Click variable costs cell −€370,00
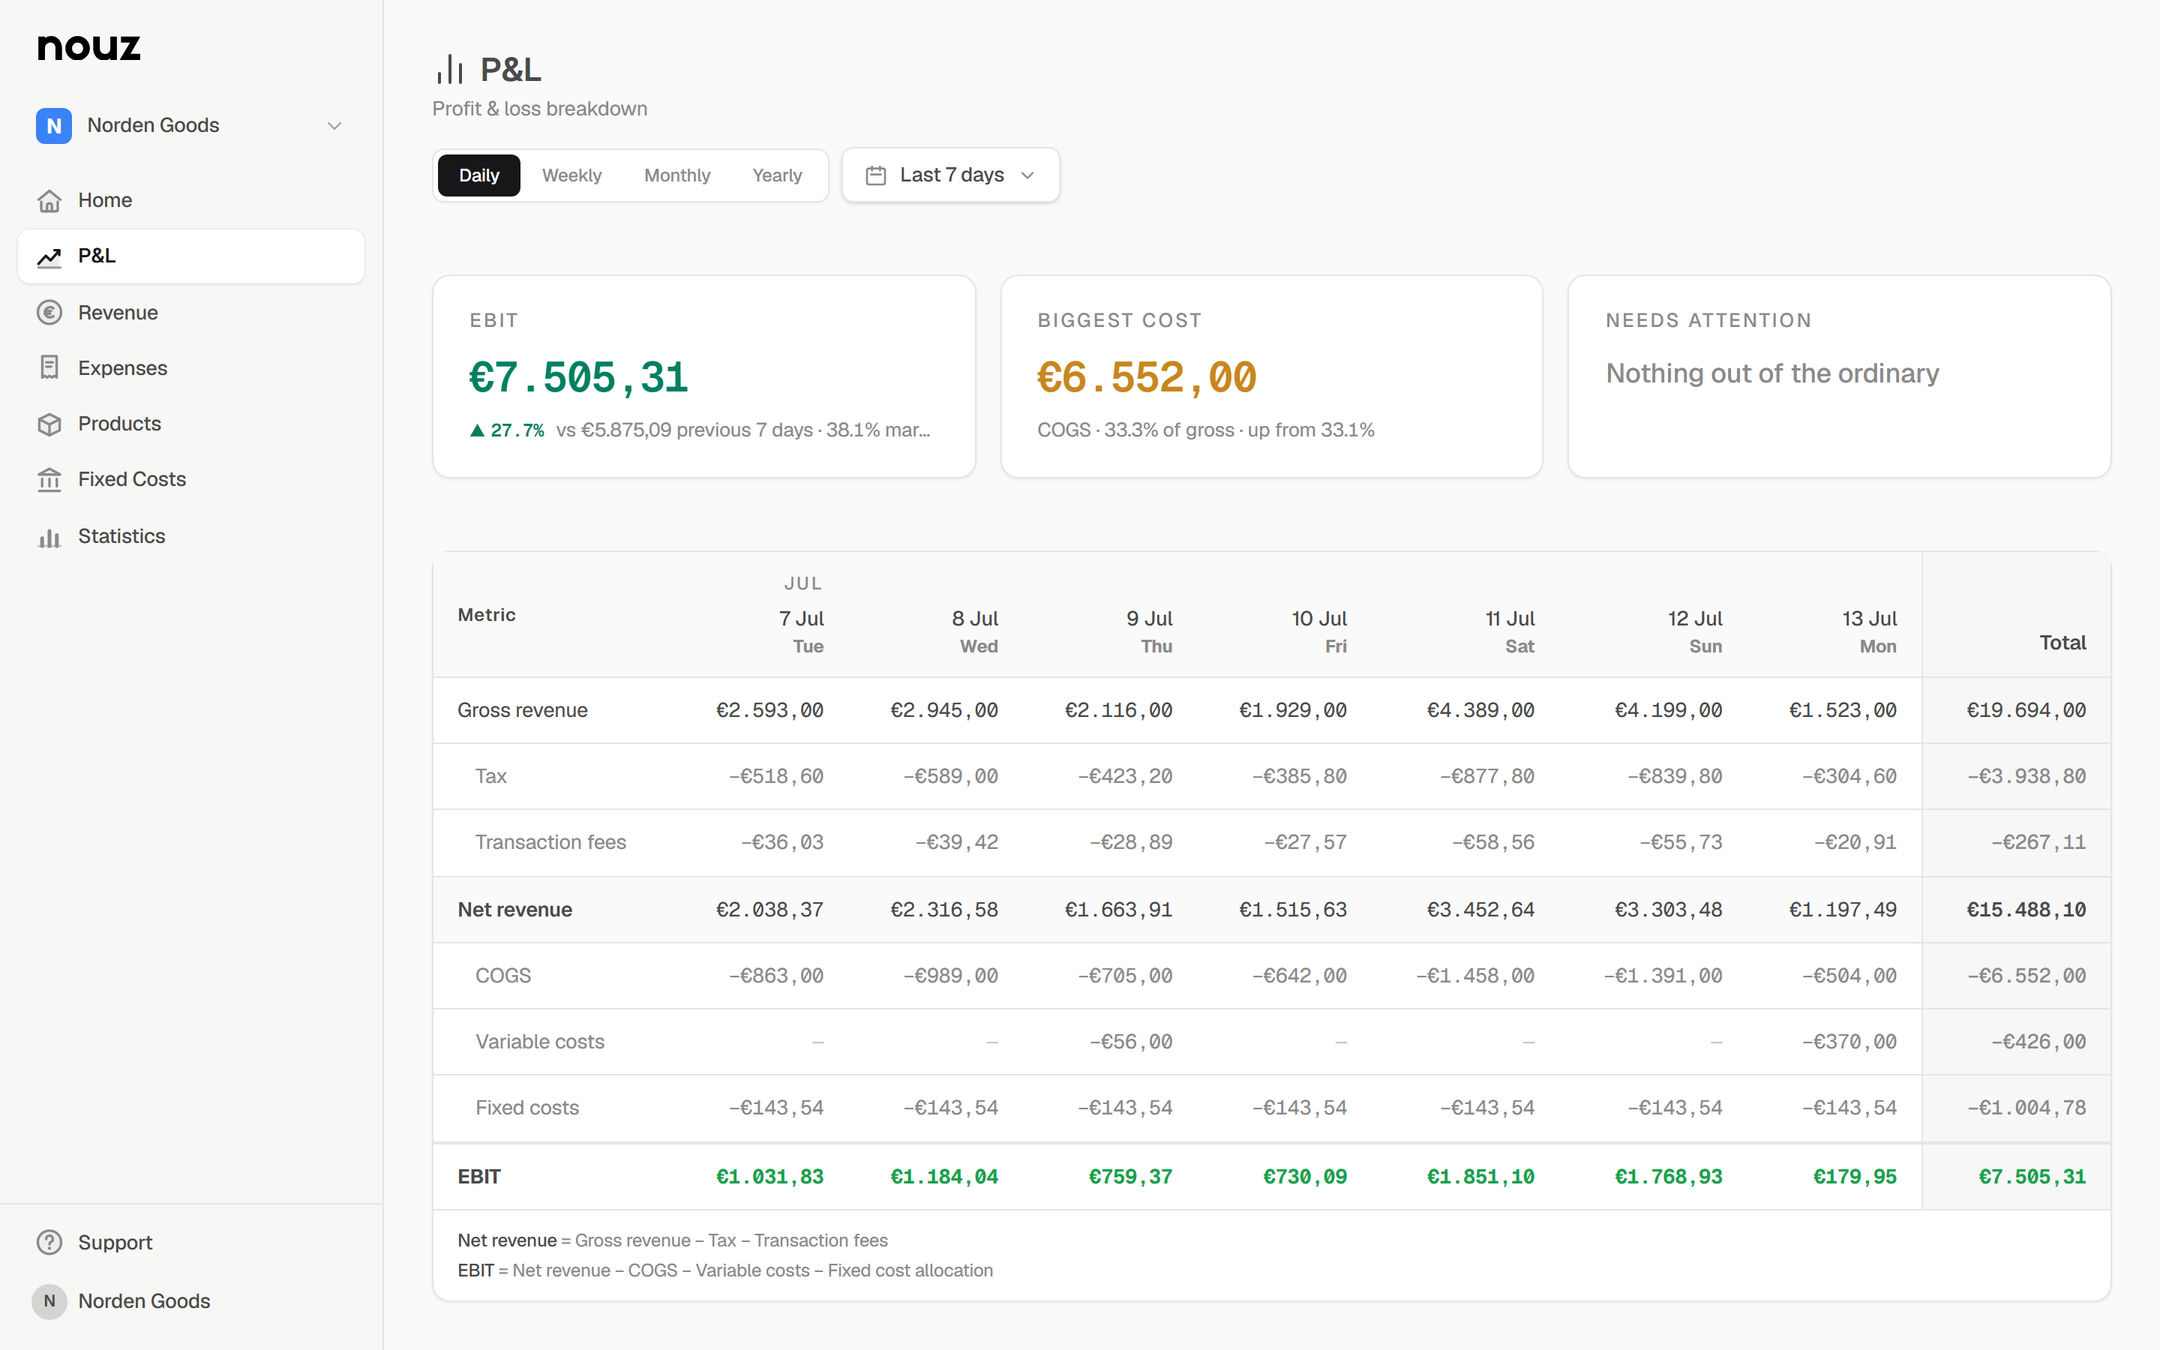 pyautogui.click(x=1849, y=1042)
